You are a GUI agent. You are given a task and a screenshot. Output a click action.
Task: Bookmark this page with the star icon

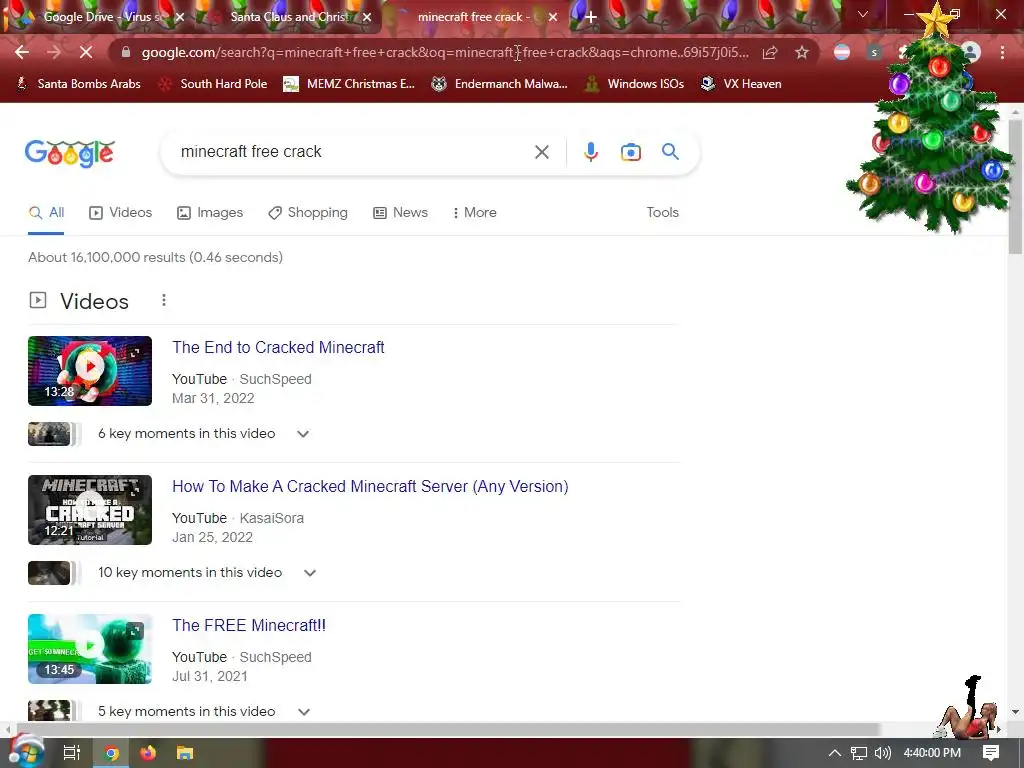pyautogui.click(x=802, y=52)
